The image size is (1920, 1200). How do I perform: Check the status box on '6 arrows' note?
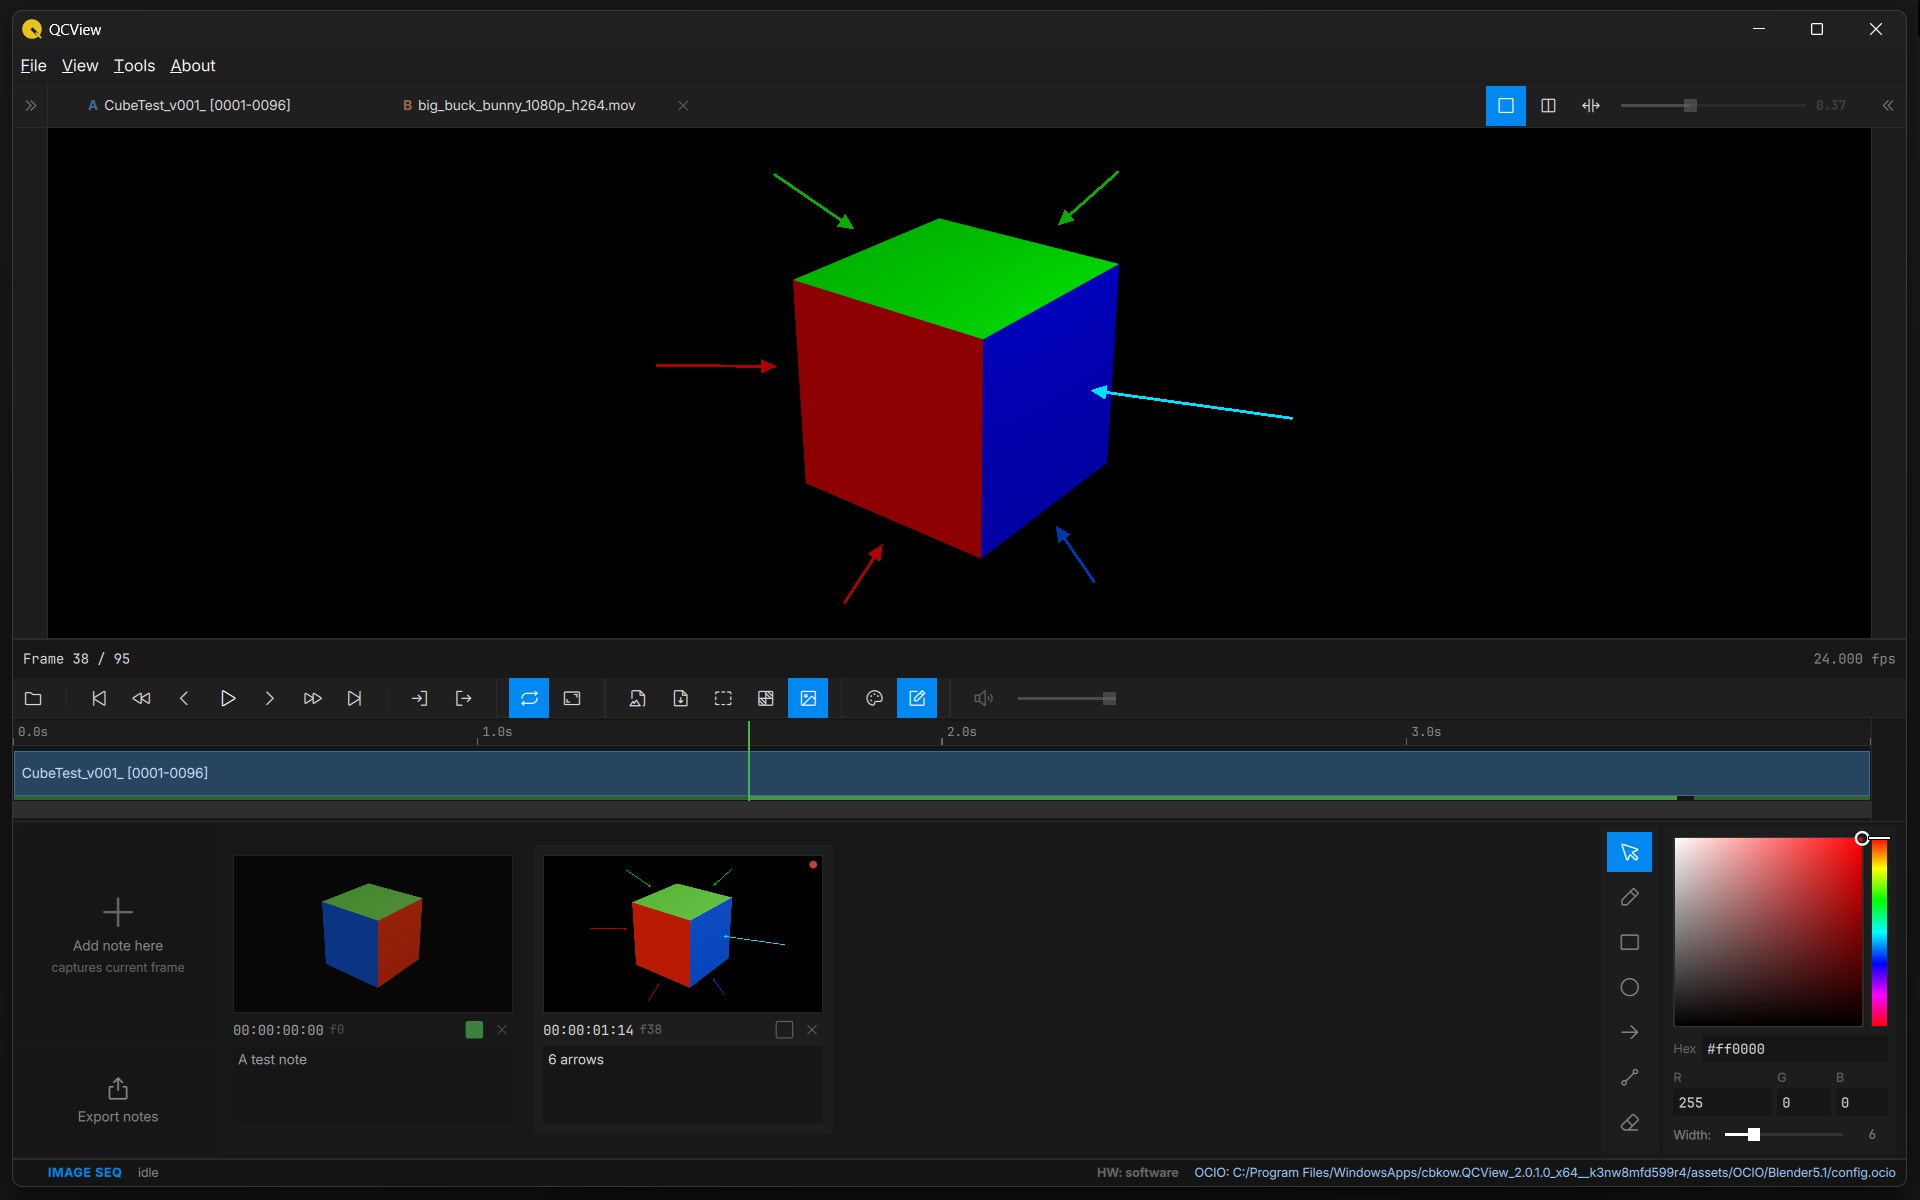click(x=784, y=1029)
